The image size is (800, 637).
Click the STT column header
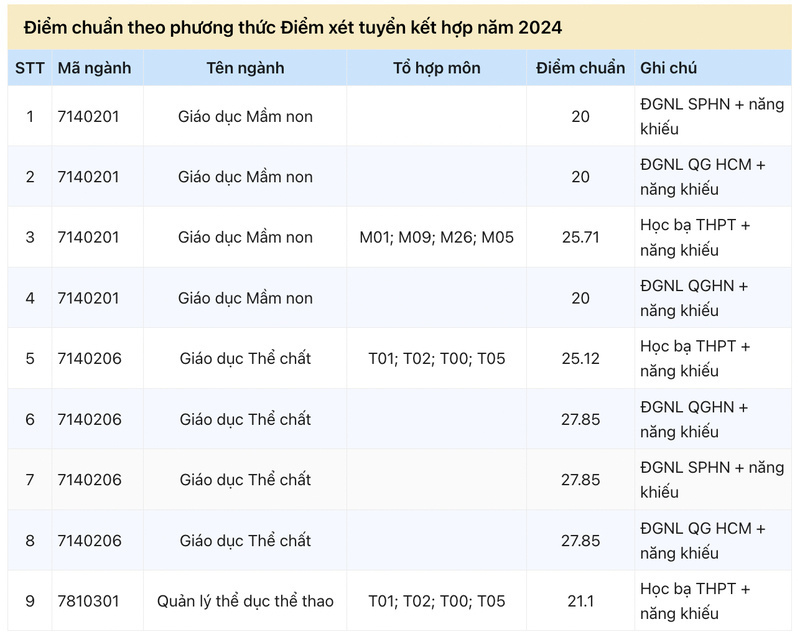click(x=30, y=68)
